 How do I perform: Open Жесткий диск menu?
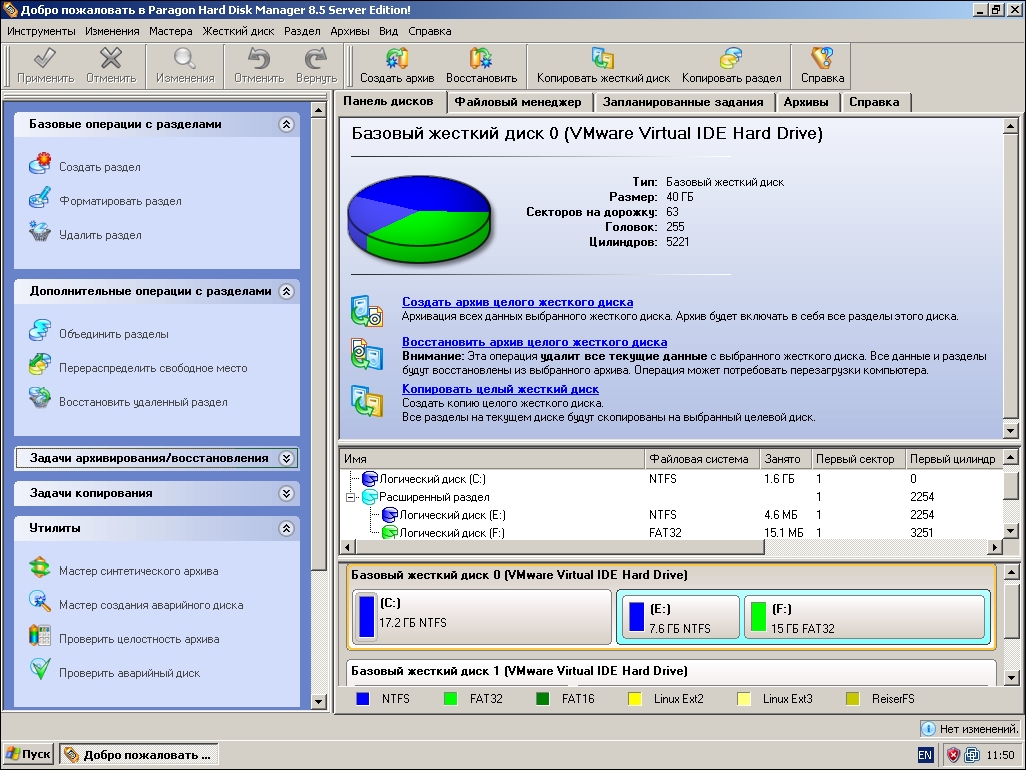(x=238, y=31)
